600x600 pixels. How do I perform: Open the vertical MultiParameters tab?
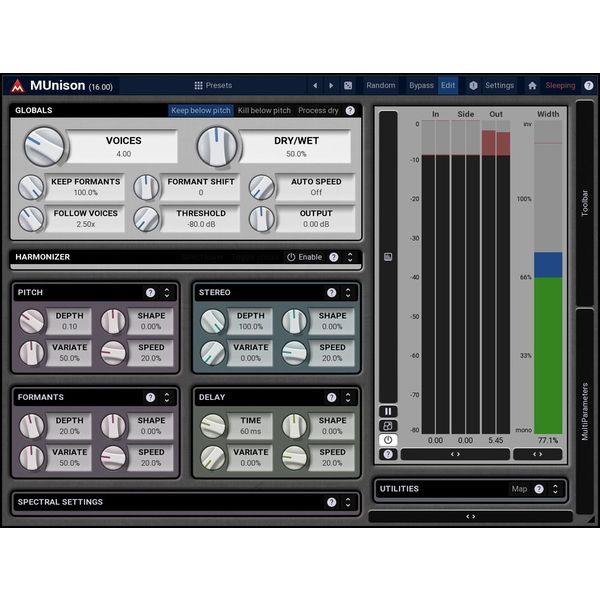pyautogui.click(x=585, y=411)
